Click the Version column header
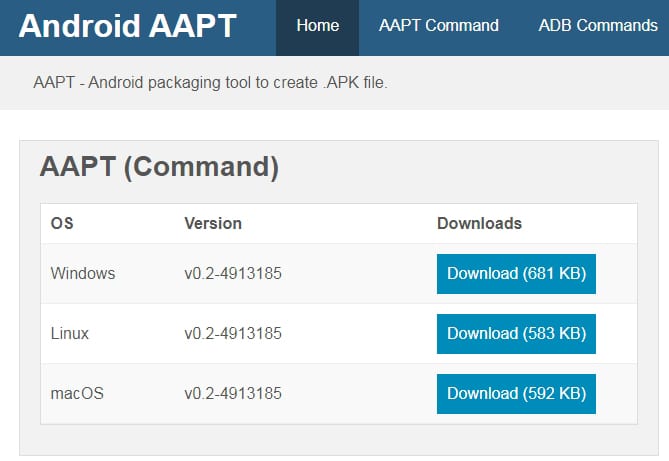Image resolution: width=669 pixels, height=461 pixels. (213, 224)
